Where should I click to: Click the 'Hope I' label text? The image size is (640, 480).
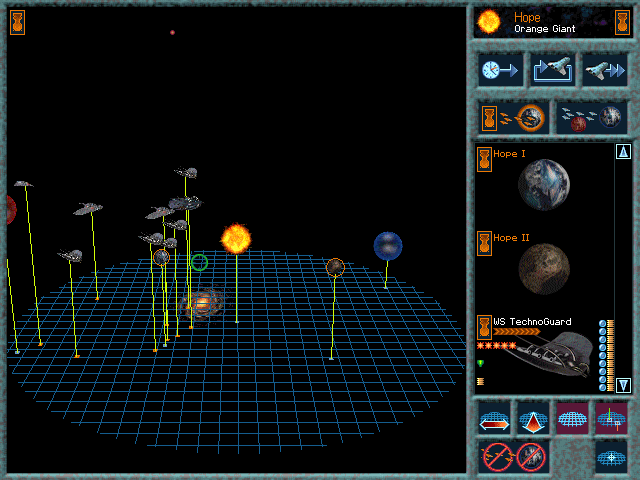509,154
